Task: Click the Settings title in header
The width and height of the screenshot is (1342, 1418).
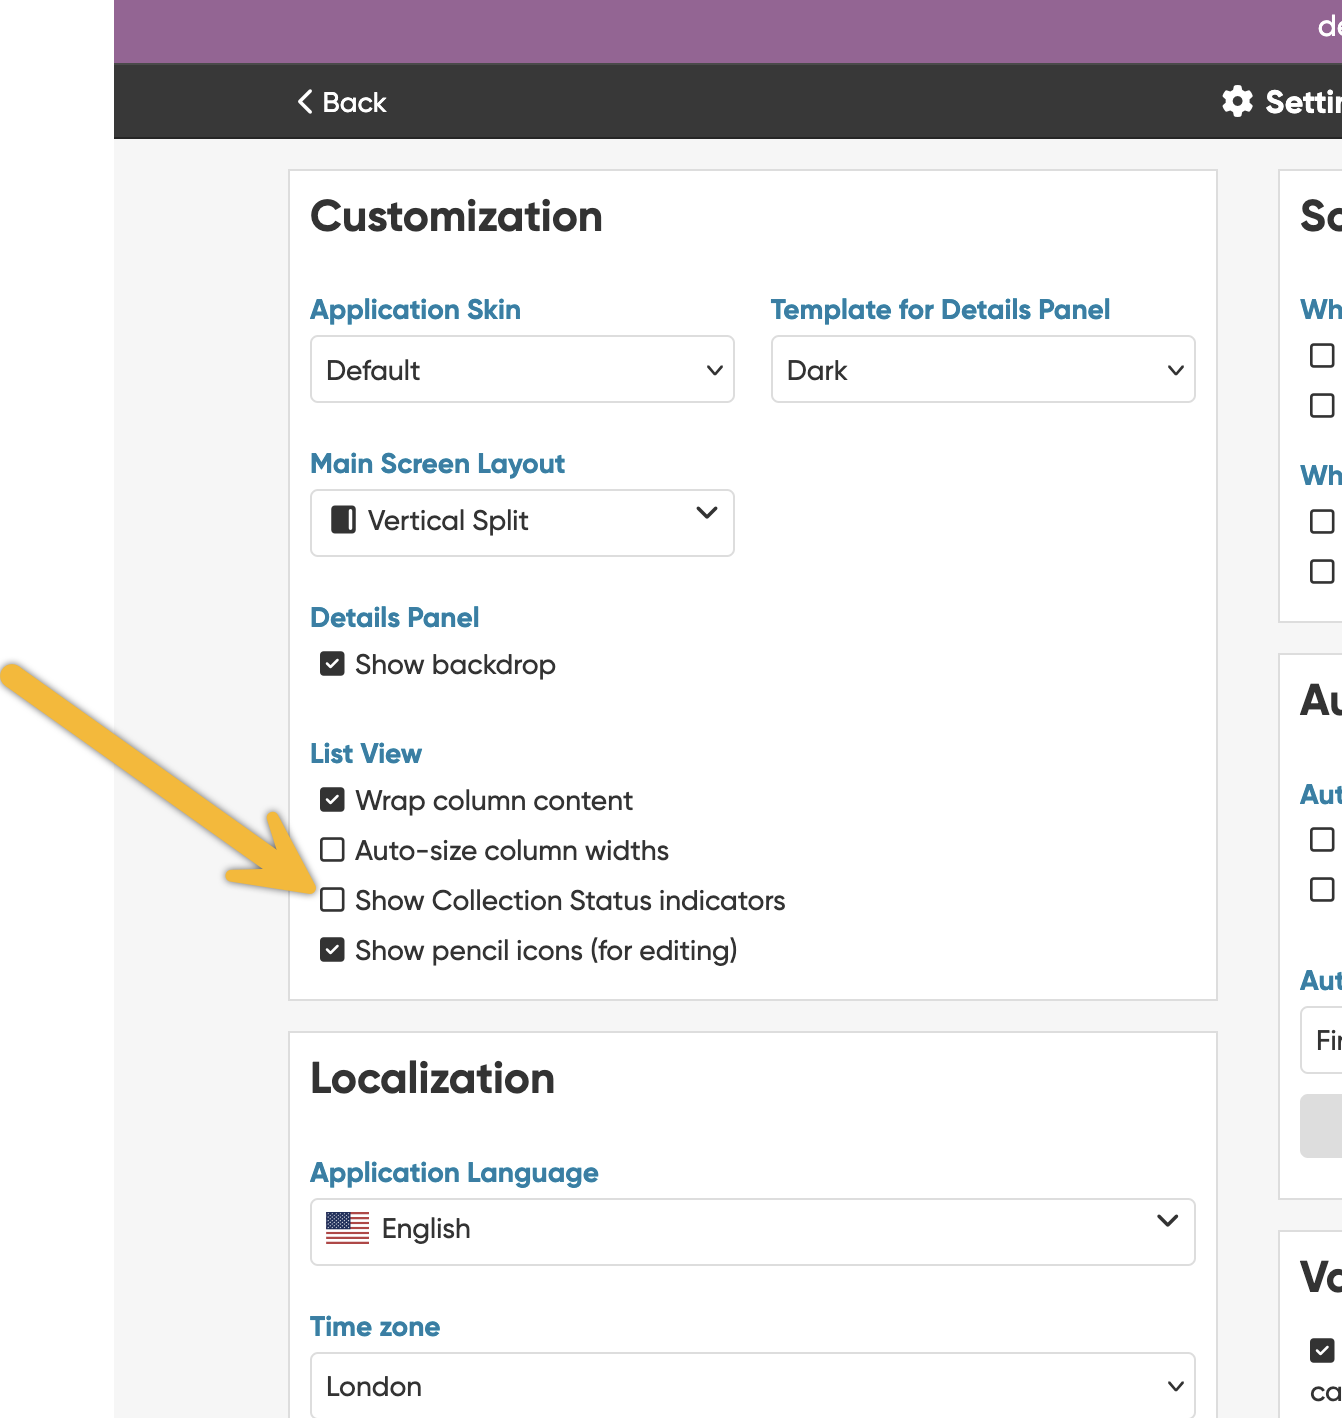Action: pyautogui.click(x=1302, y=102)
